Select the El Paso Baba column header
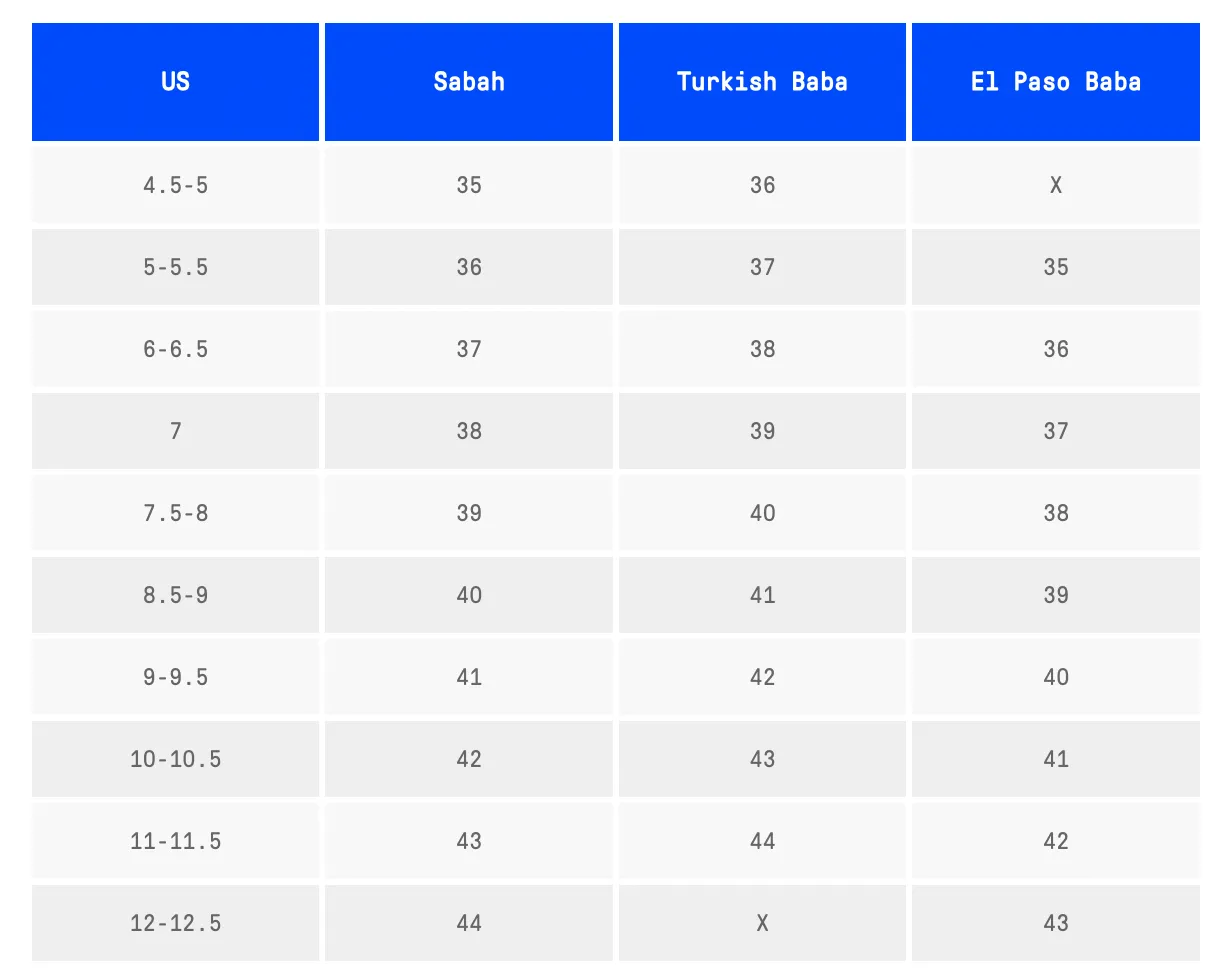 coord(1055,81)
